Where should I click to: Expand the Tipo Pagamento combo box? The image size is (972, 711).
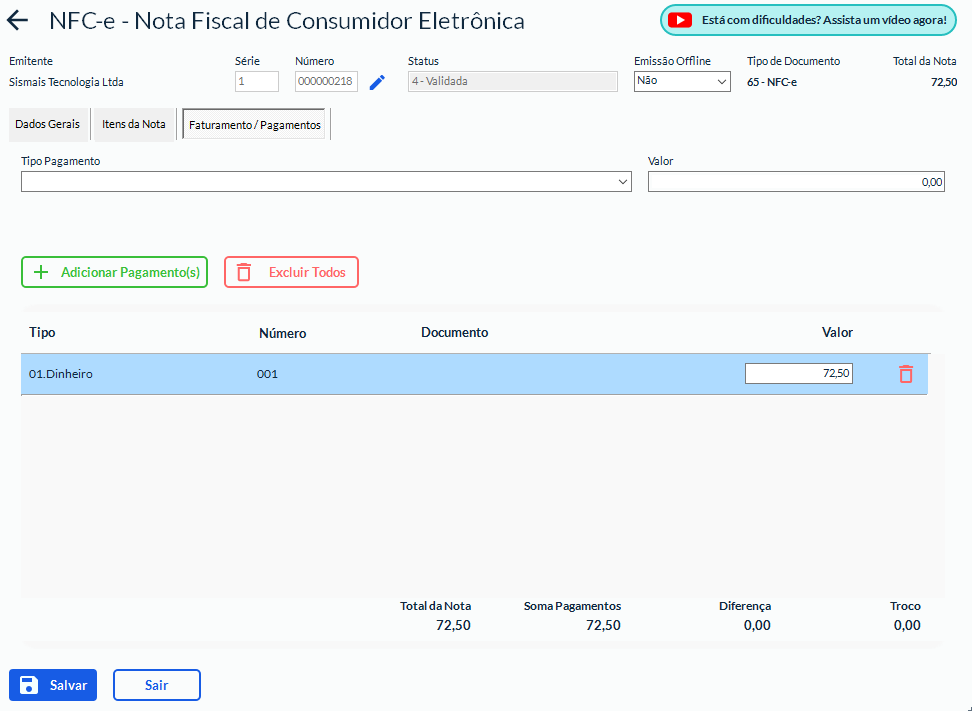[326, 182]
